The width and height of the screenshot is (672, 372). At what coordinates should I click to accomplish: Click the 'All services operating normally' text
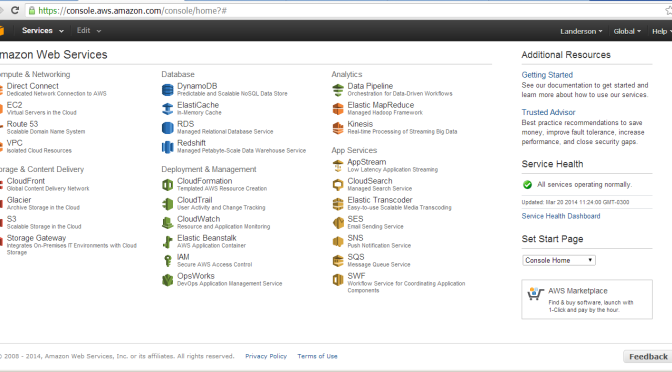point(584,185)
